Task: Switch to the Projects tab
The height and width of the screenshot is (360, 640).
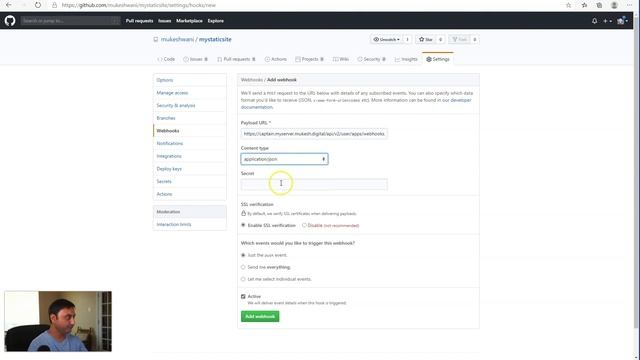Action: [x=309, y=59]
